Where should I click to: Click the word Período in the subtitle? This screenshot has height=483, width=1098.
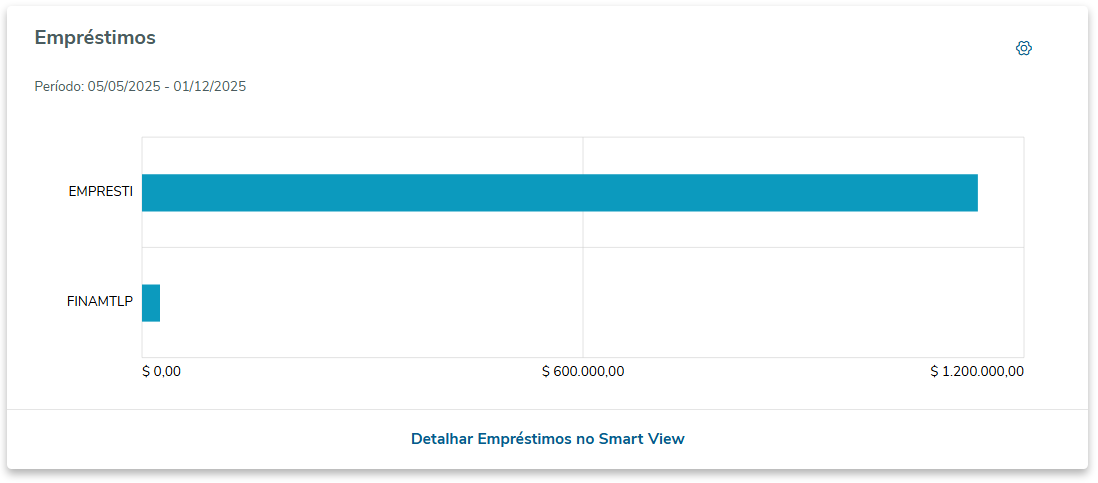coord(58,87)
